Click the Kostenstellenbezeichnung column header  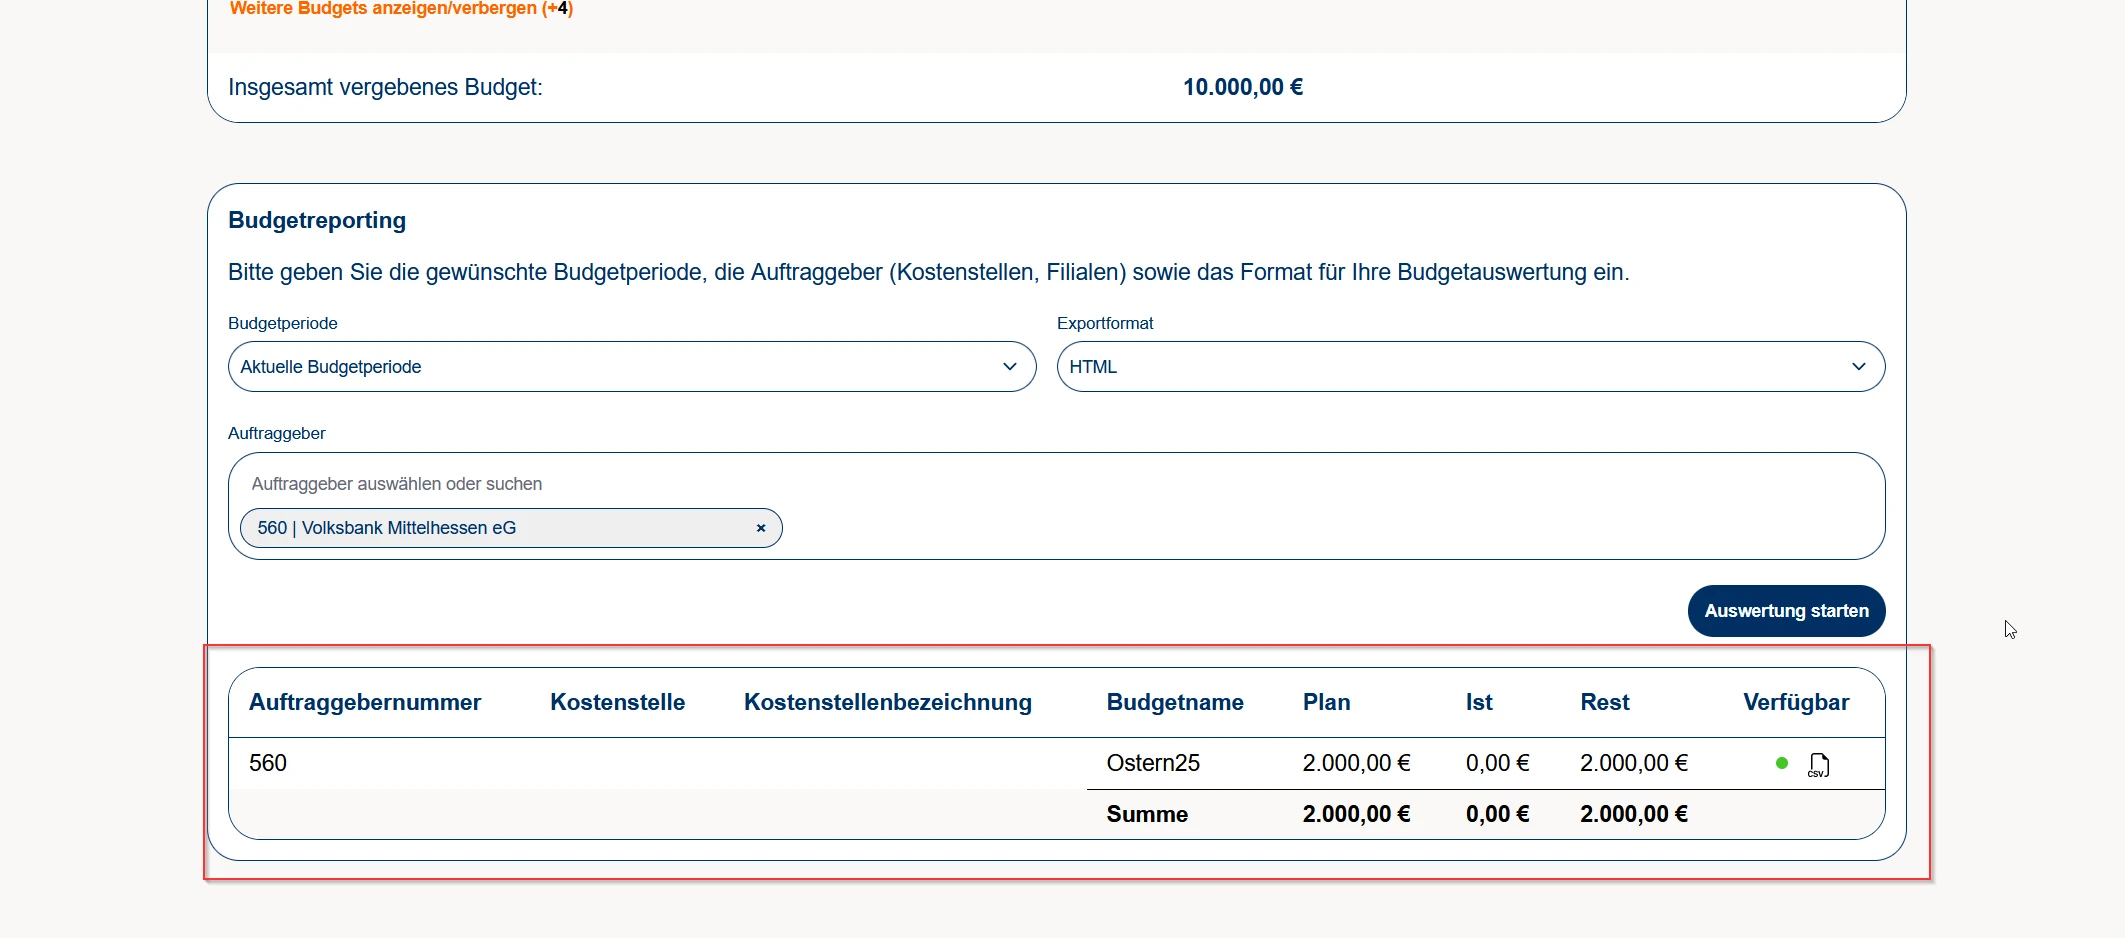coord(887,702)
